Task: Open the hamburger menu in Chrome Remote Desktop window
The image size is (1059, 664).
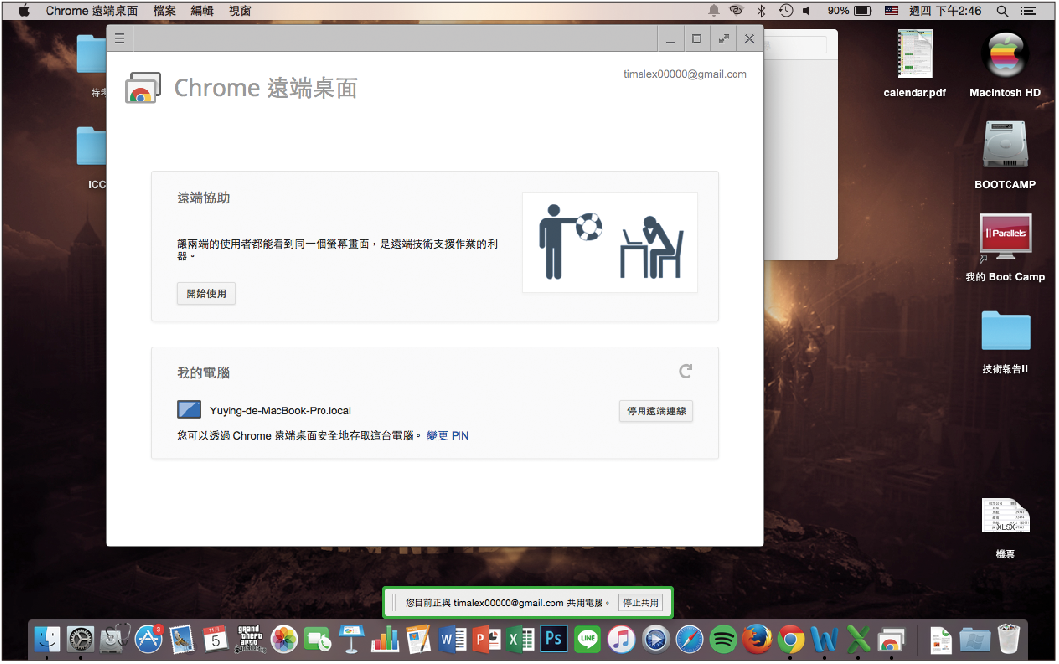Action: coord(120,39)
